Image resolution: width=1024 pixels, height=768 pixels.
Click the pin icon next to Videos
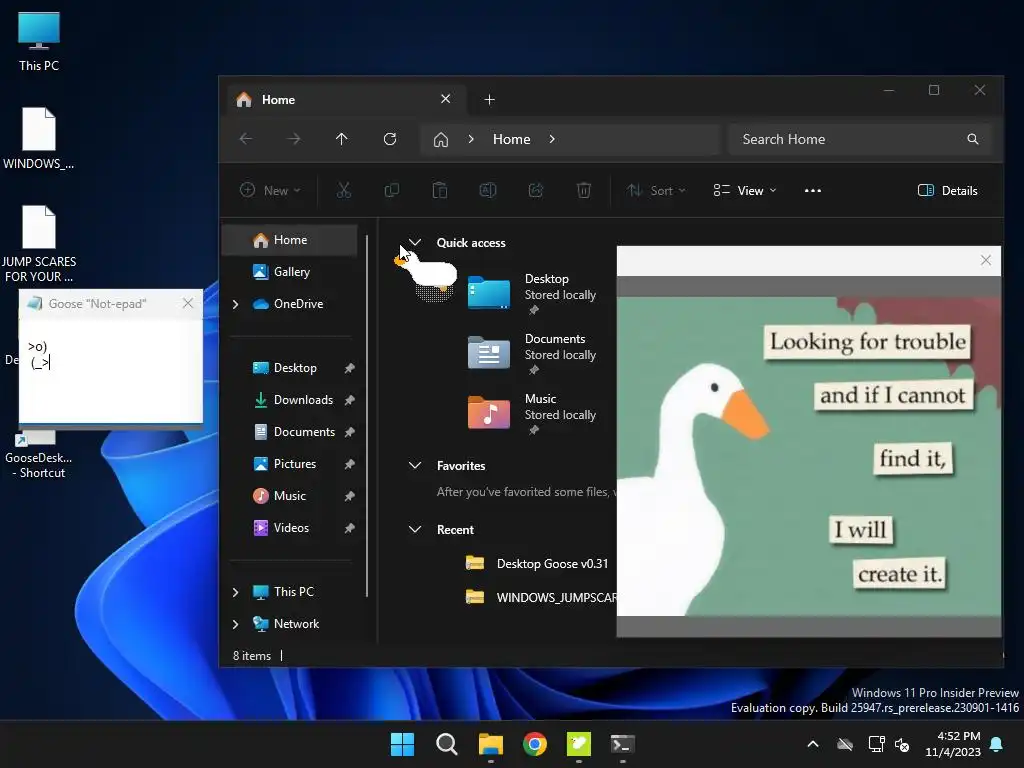[349, 528]
